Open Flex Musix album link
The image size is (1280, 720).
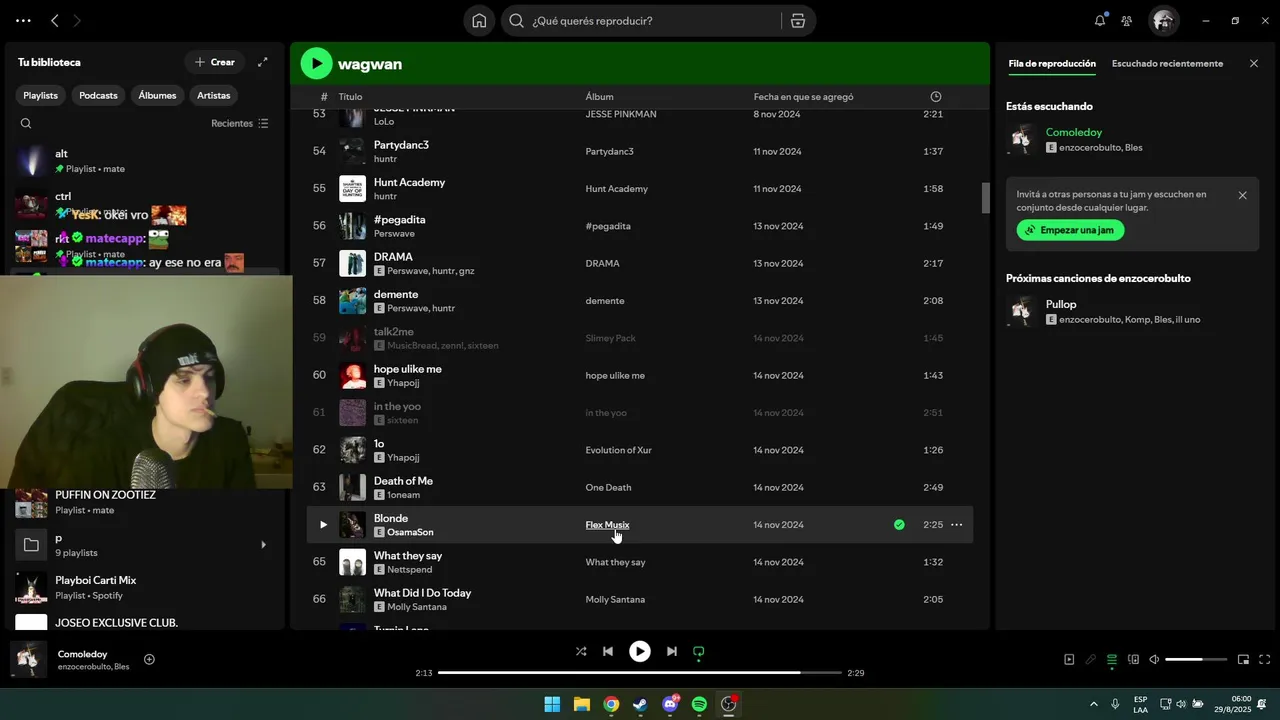[x=607, y=525]
